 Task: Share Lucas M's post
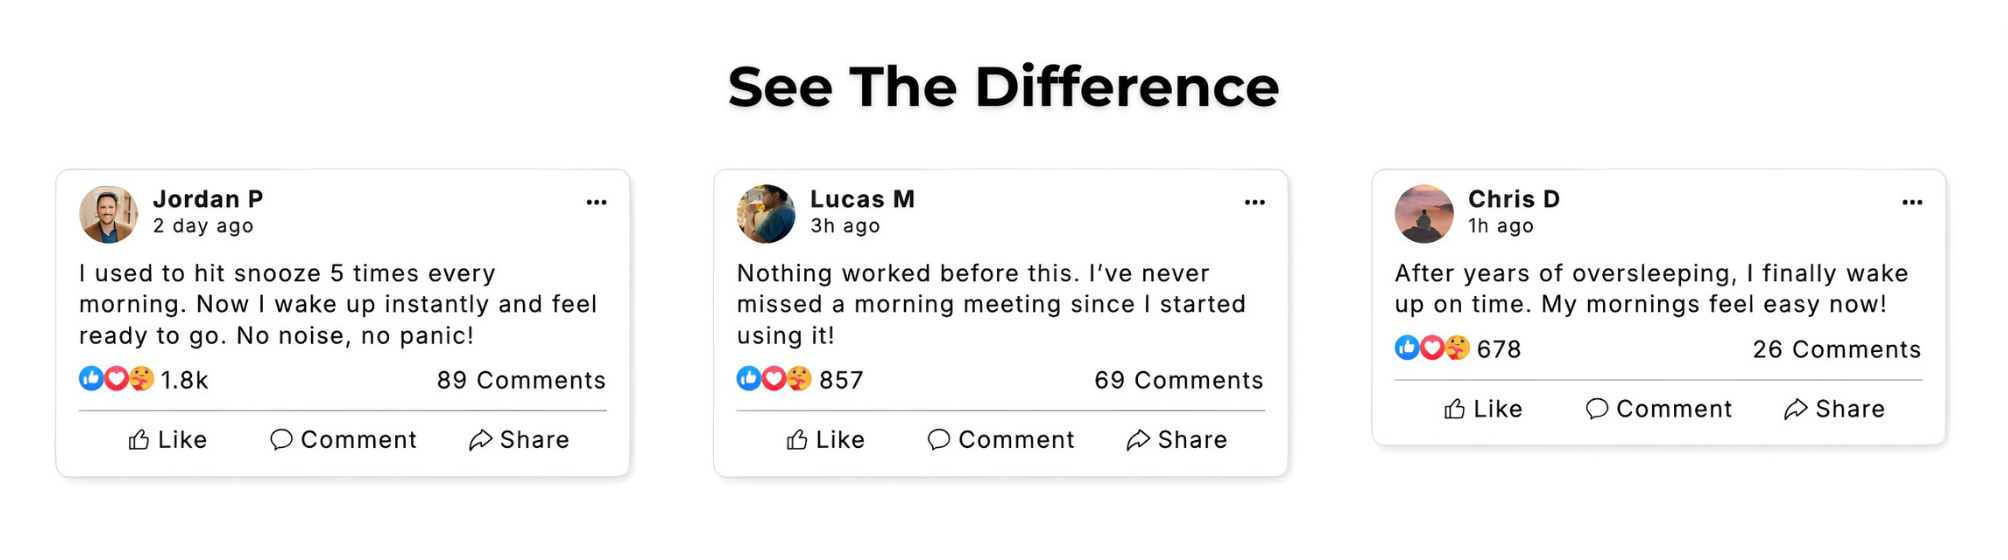click(1177, 440)
